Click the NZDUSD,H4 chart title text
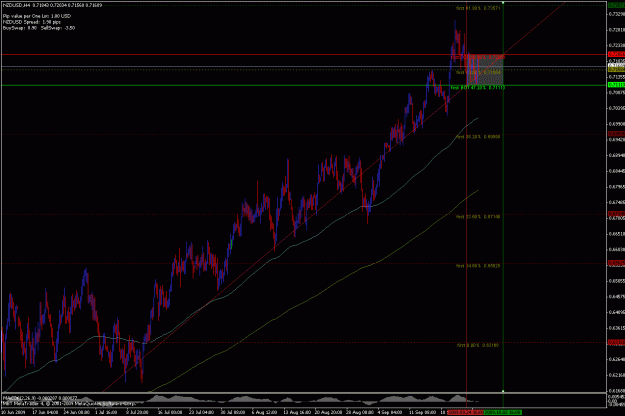The width and height of the screenshot is (625, 416). pyautogui.click(x=52, y=5)
